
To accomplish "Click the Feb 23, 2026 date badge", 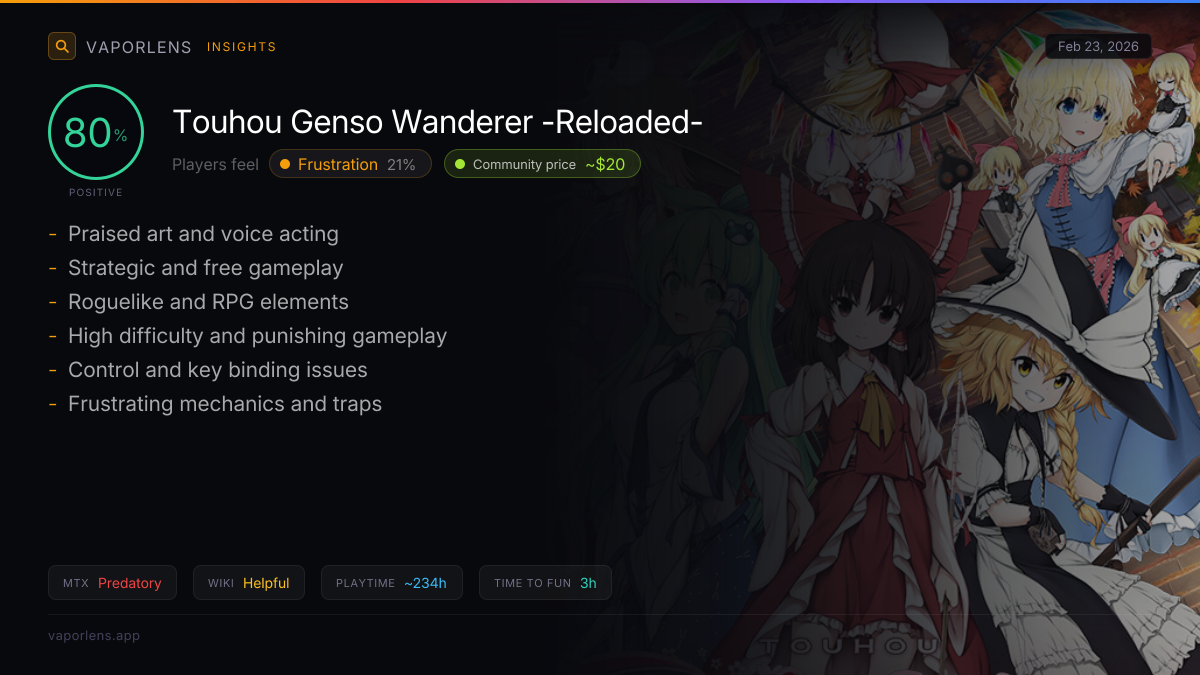I will pos(1098,47).
